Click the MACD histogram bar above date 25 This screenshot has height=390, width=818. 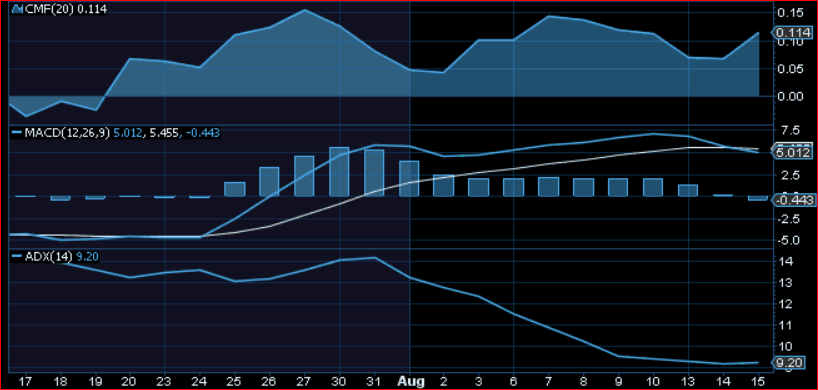[x=235, y=189]
